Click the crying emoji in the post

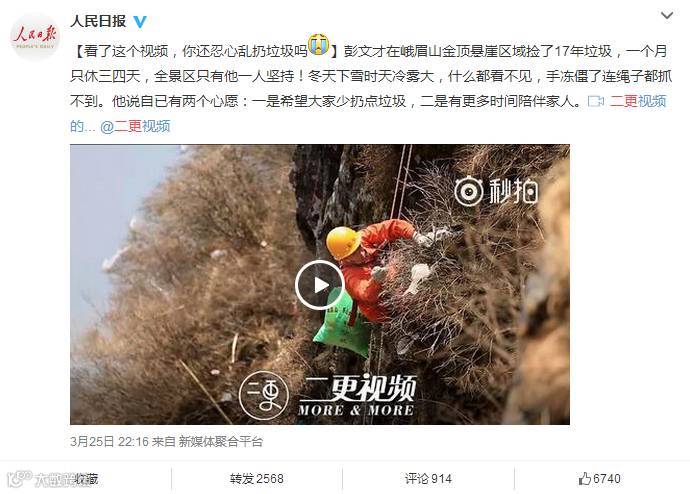[x=319, y=44]
